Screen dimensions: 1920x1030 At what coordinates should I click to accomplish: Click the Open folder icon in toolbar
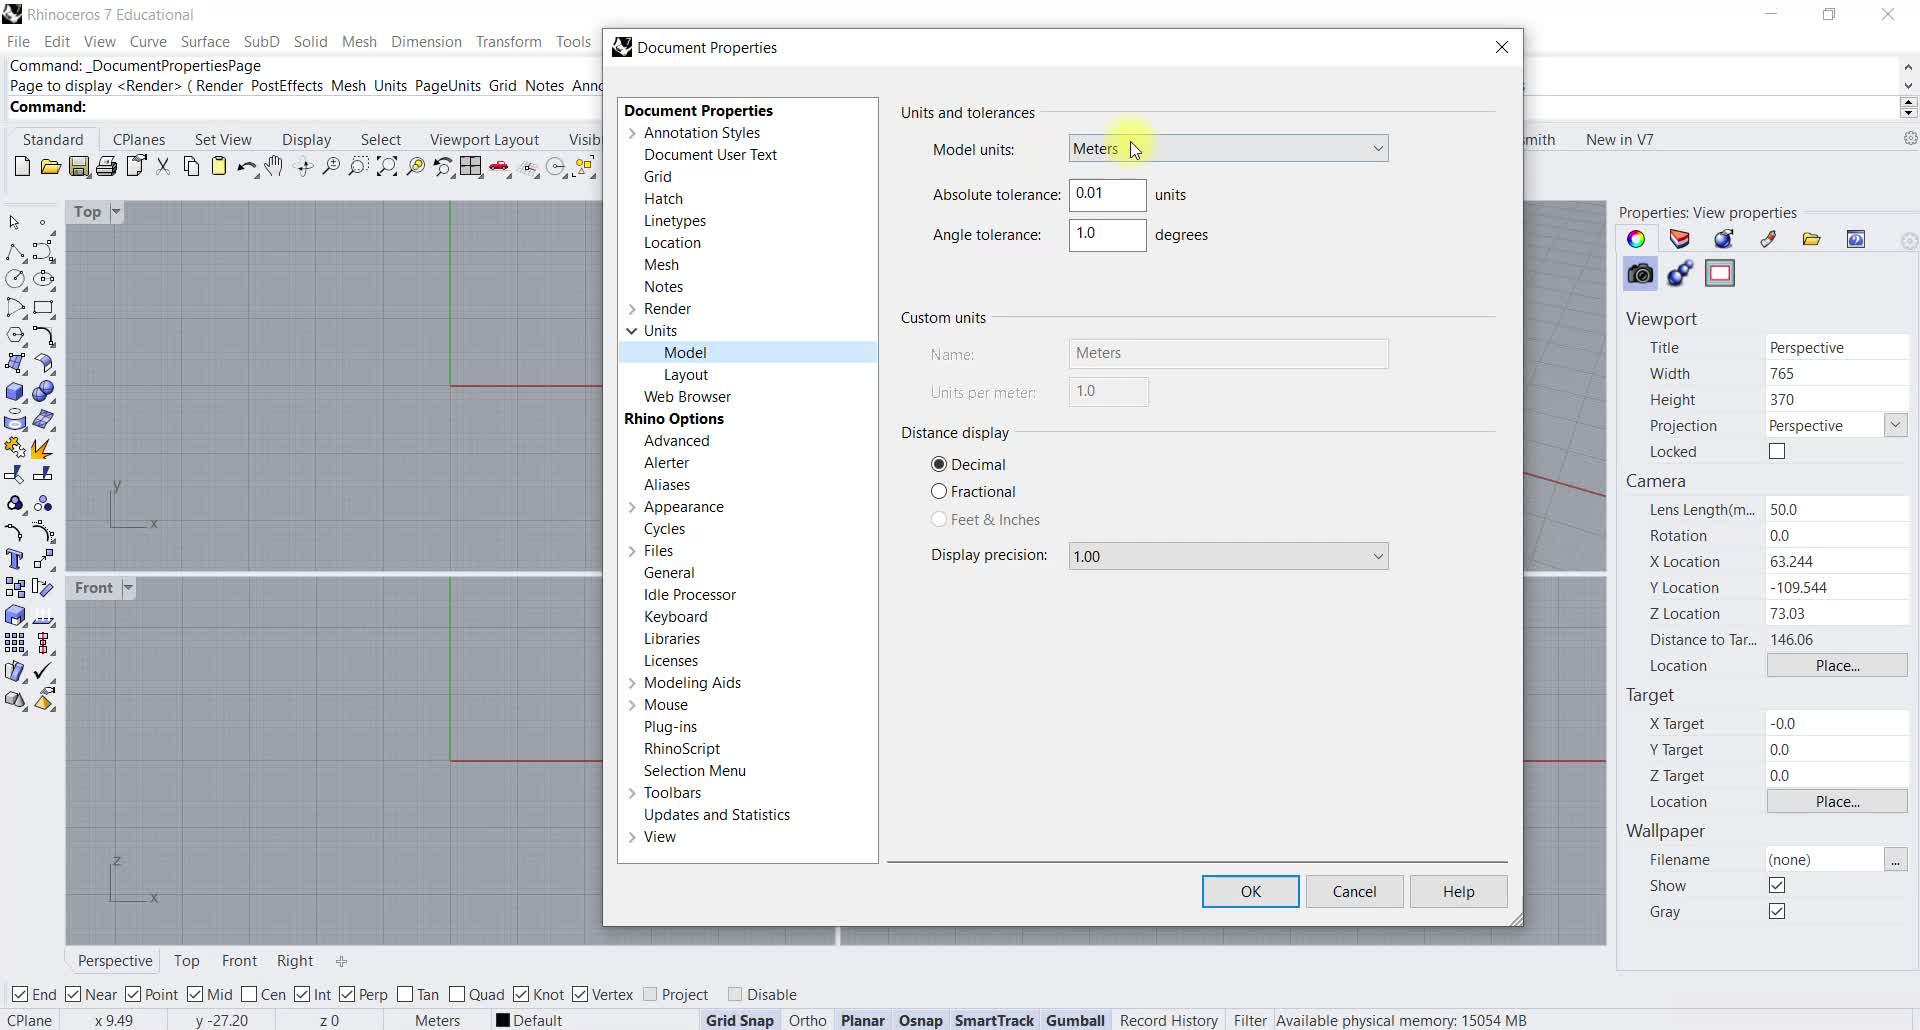coord(50,167)
